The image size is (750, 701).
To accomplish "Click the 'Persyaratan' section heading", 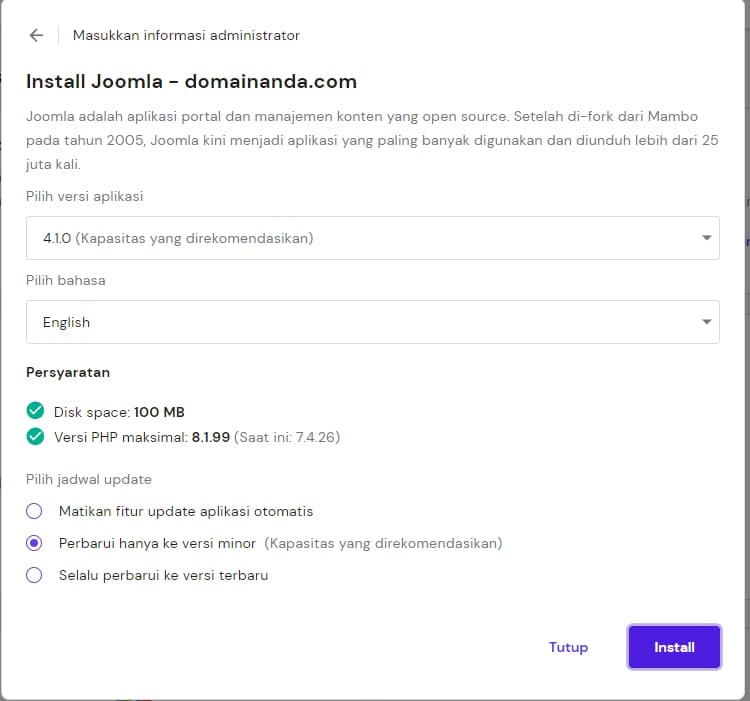I will point(68,372).
